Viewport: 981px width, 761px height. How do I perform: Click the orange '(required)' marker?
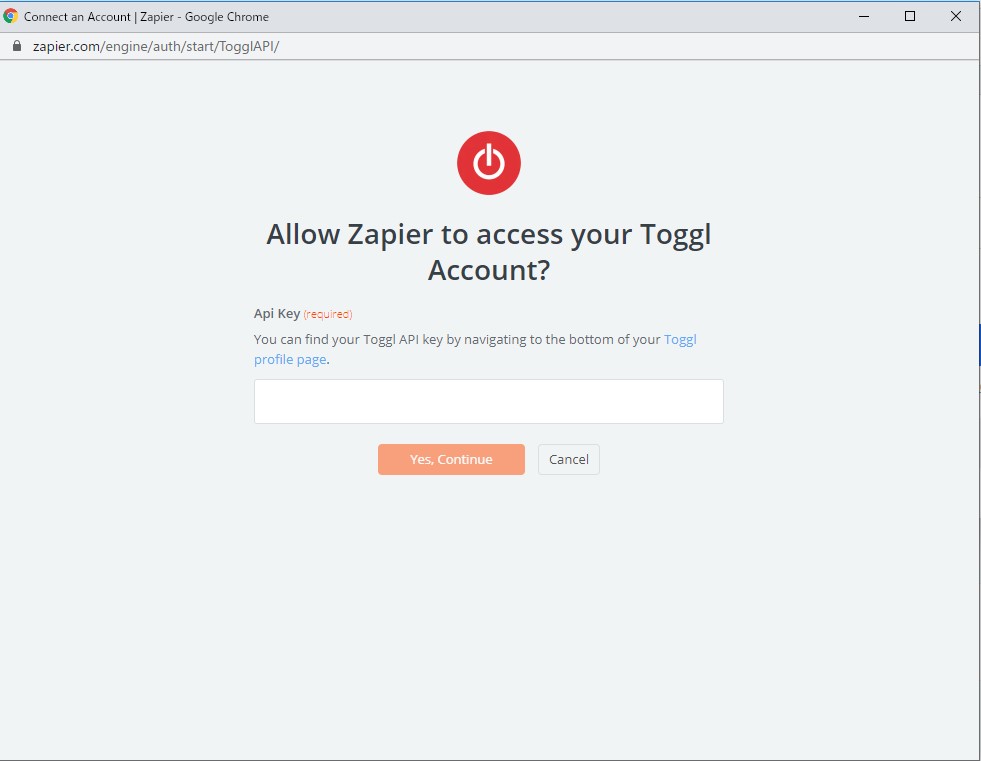point(328,314)
